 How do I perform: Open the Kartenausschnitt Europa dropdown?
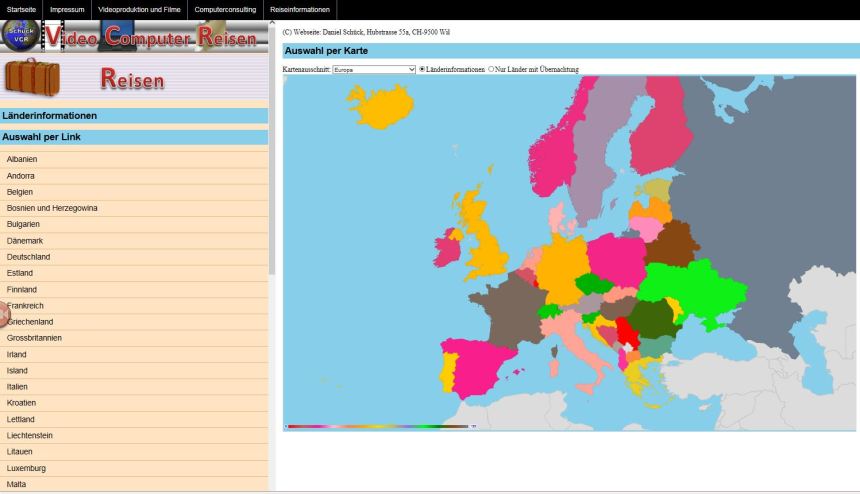coord(374,70)
